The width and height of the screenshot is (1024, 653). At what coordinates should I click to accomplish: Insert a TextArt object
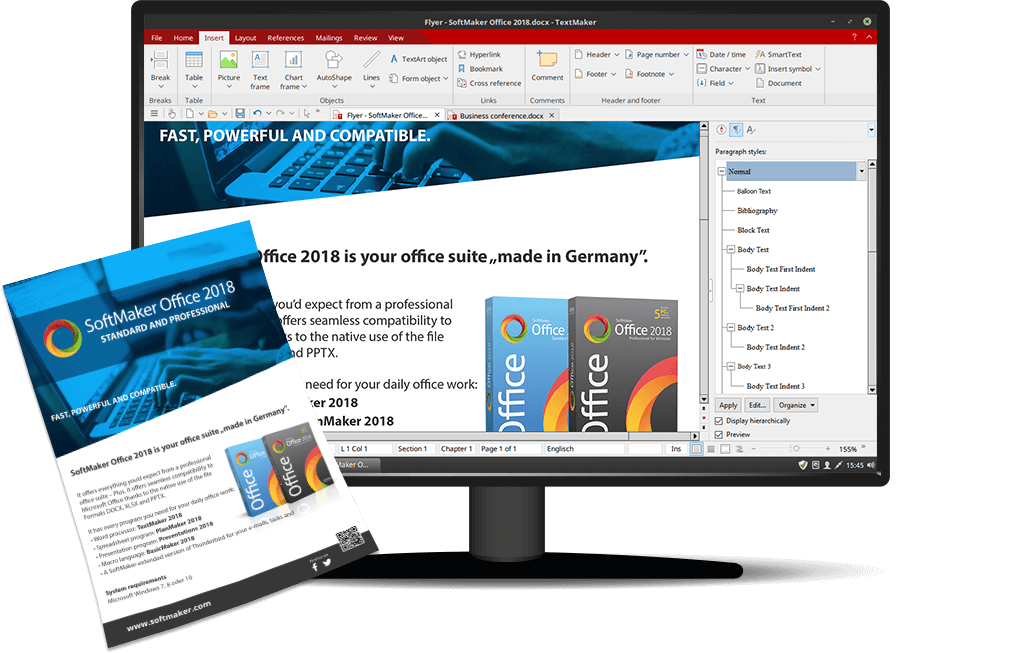pos(418,59)
